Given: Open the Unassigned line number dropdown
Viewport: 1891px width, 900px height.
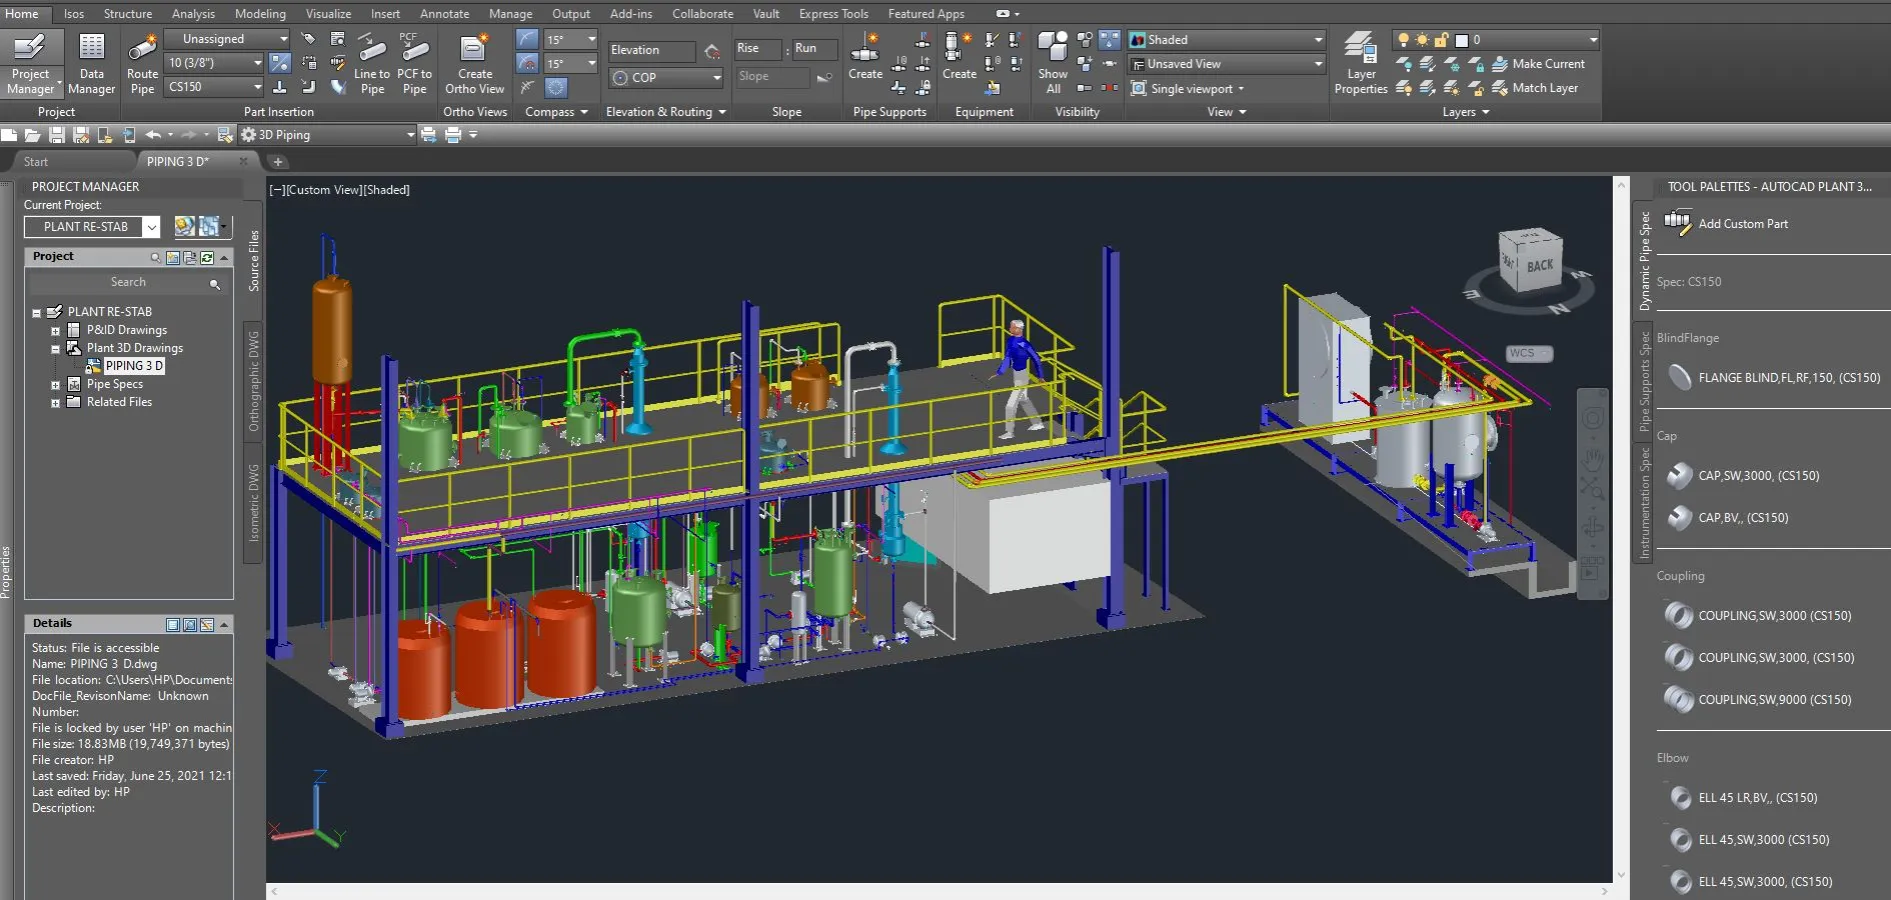Looking at the screenshot, I should click(227, 39).
